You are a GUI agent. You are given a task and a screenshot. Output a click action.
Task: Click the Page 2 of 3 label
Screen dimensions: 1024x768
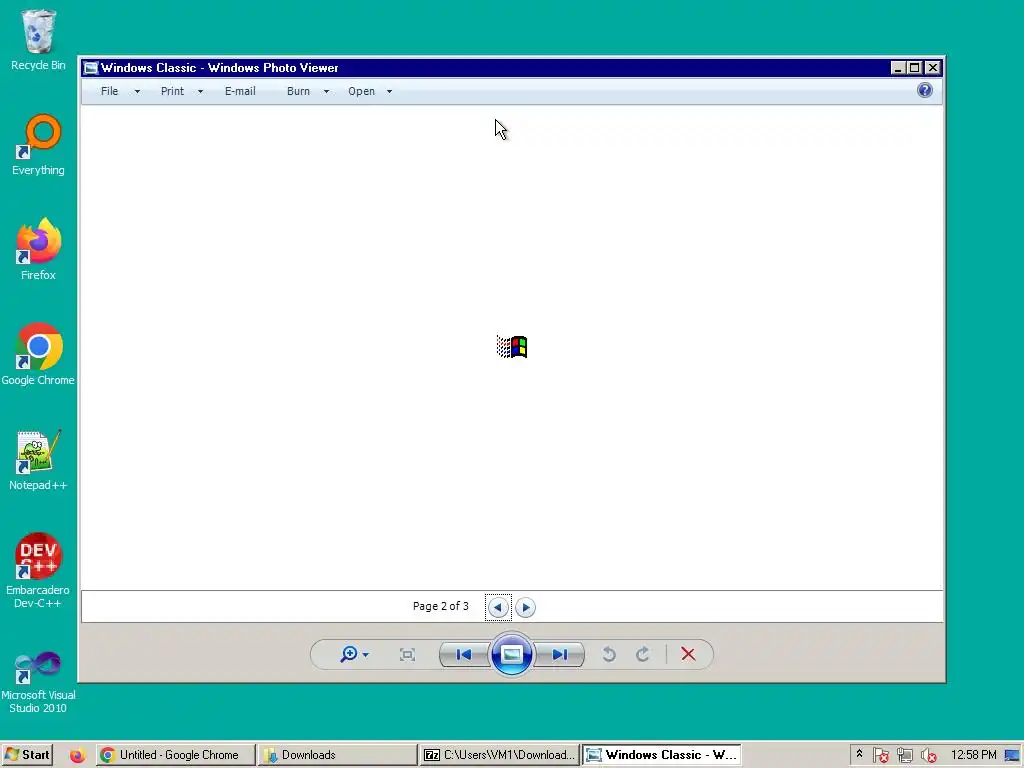coord(441,606)
